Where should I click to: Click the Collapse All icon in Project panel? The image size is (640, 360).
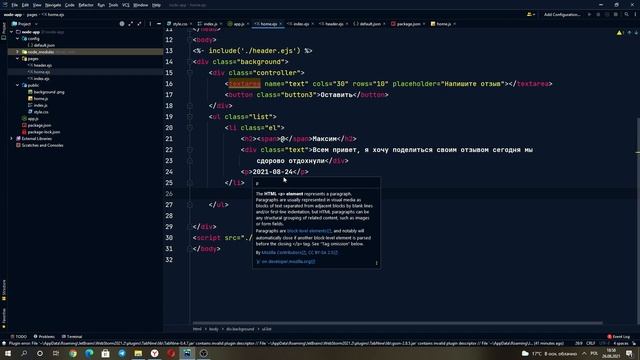pos(140,24)
